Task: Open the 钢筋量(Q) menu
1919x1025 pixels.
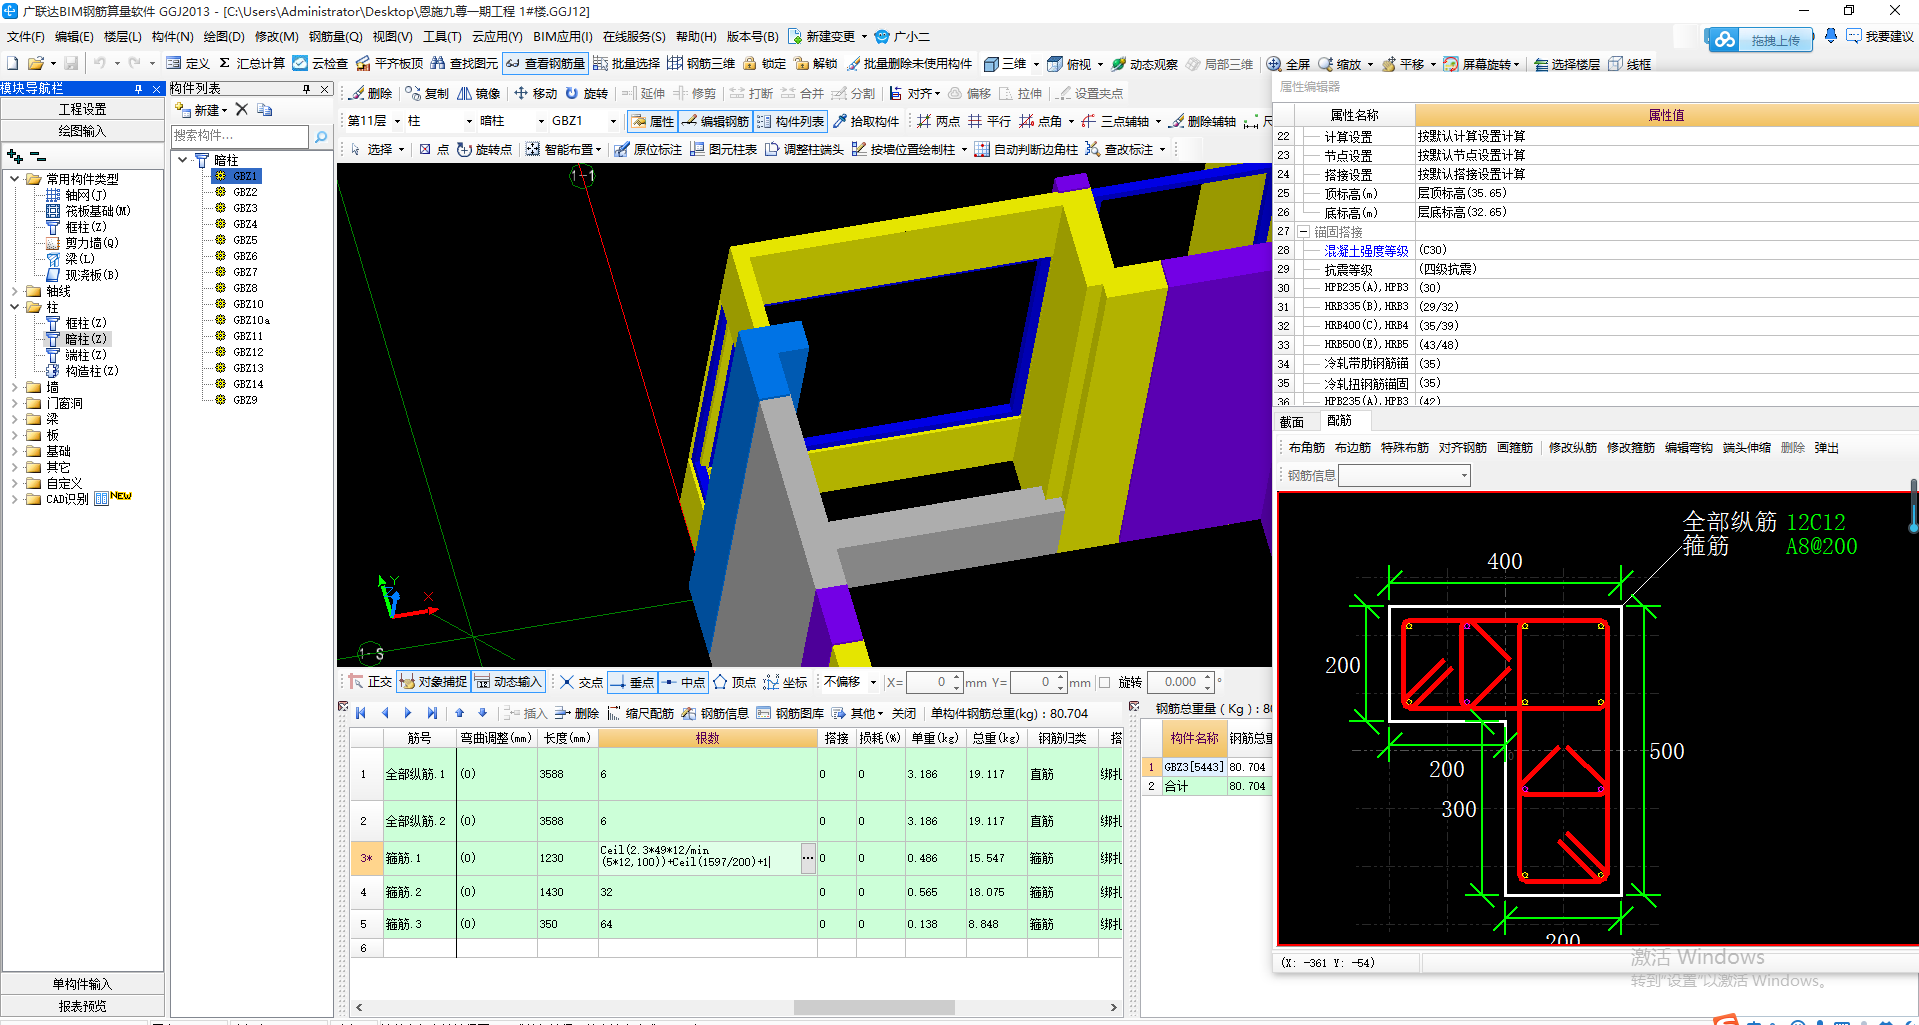Action: pyautogui.click(x=336, y=37)
